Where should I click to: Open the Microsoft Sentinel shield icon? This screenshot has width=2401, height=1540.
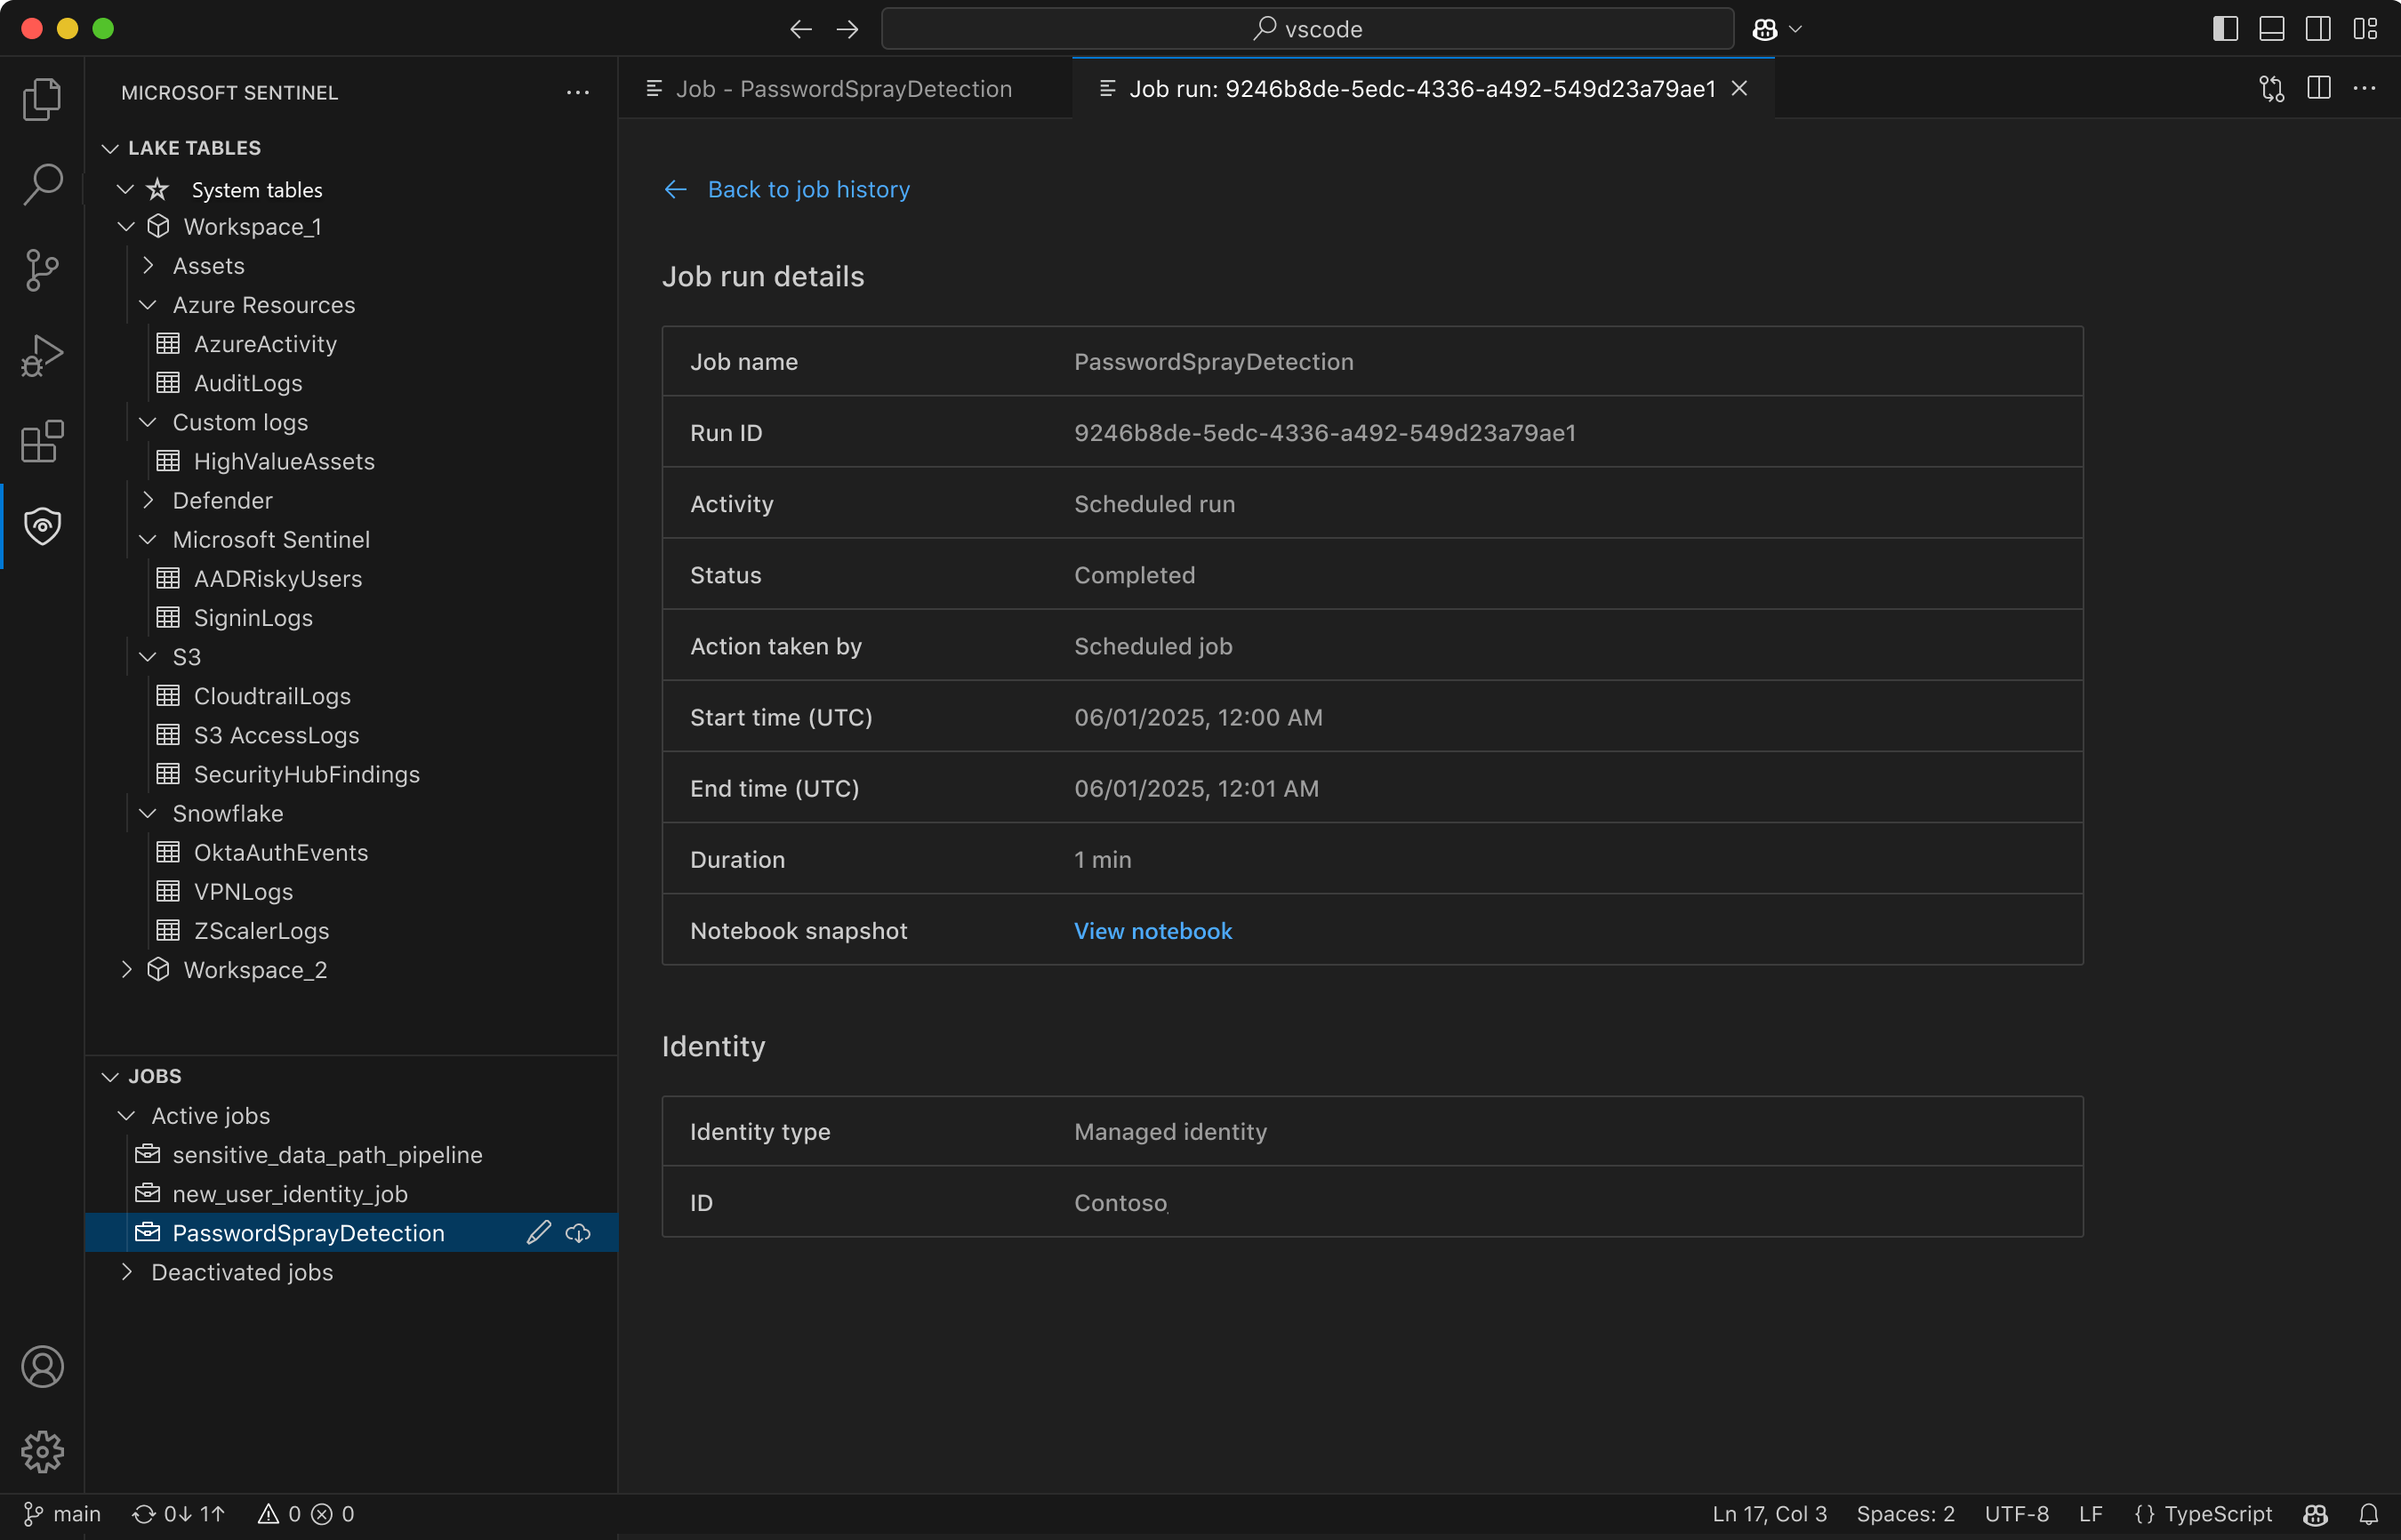42,526
